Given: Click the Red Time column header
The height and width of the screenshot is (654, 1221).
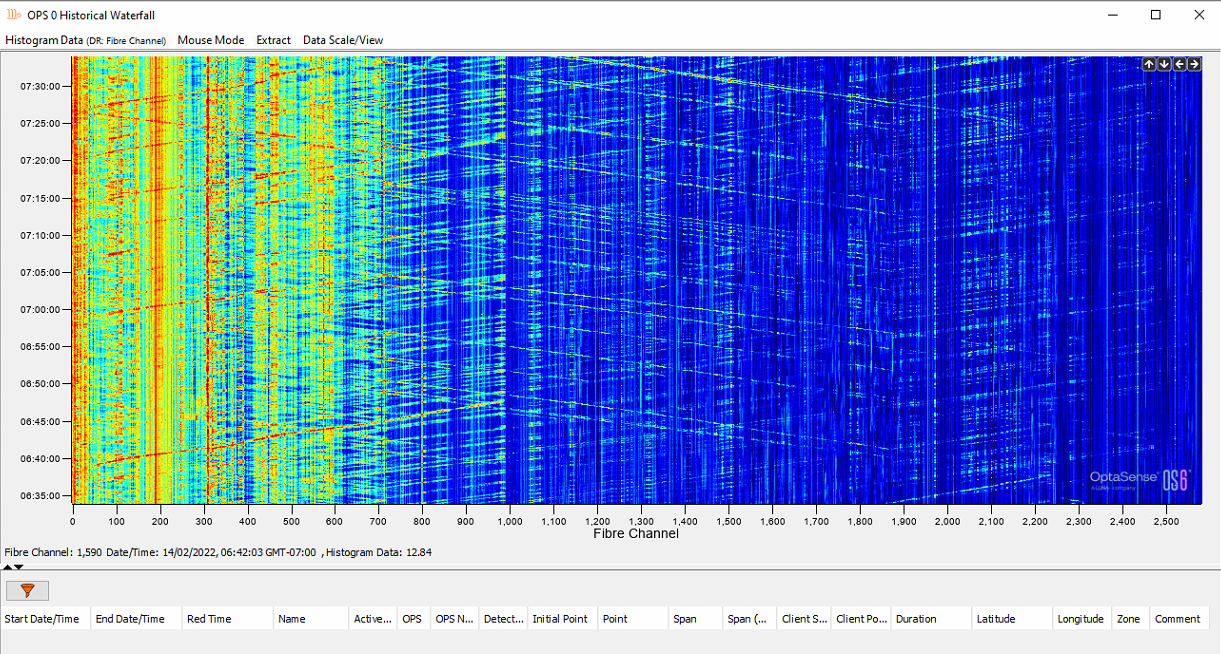Looking at the screenshot, I should pos(209,619).
